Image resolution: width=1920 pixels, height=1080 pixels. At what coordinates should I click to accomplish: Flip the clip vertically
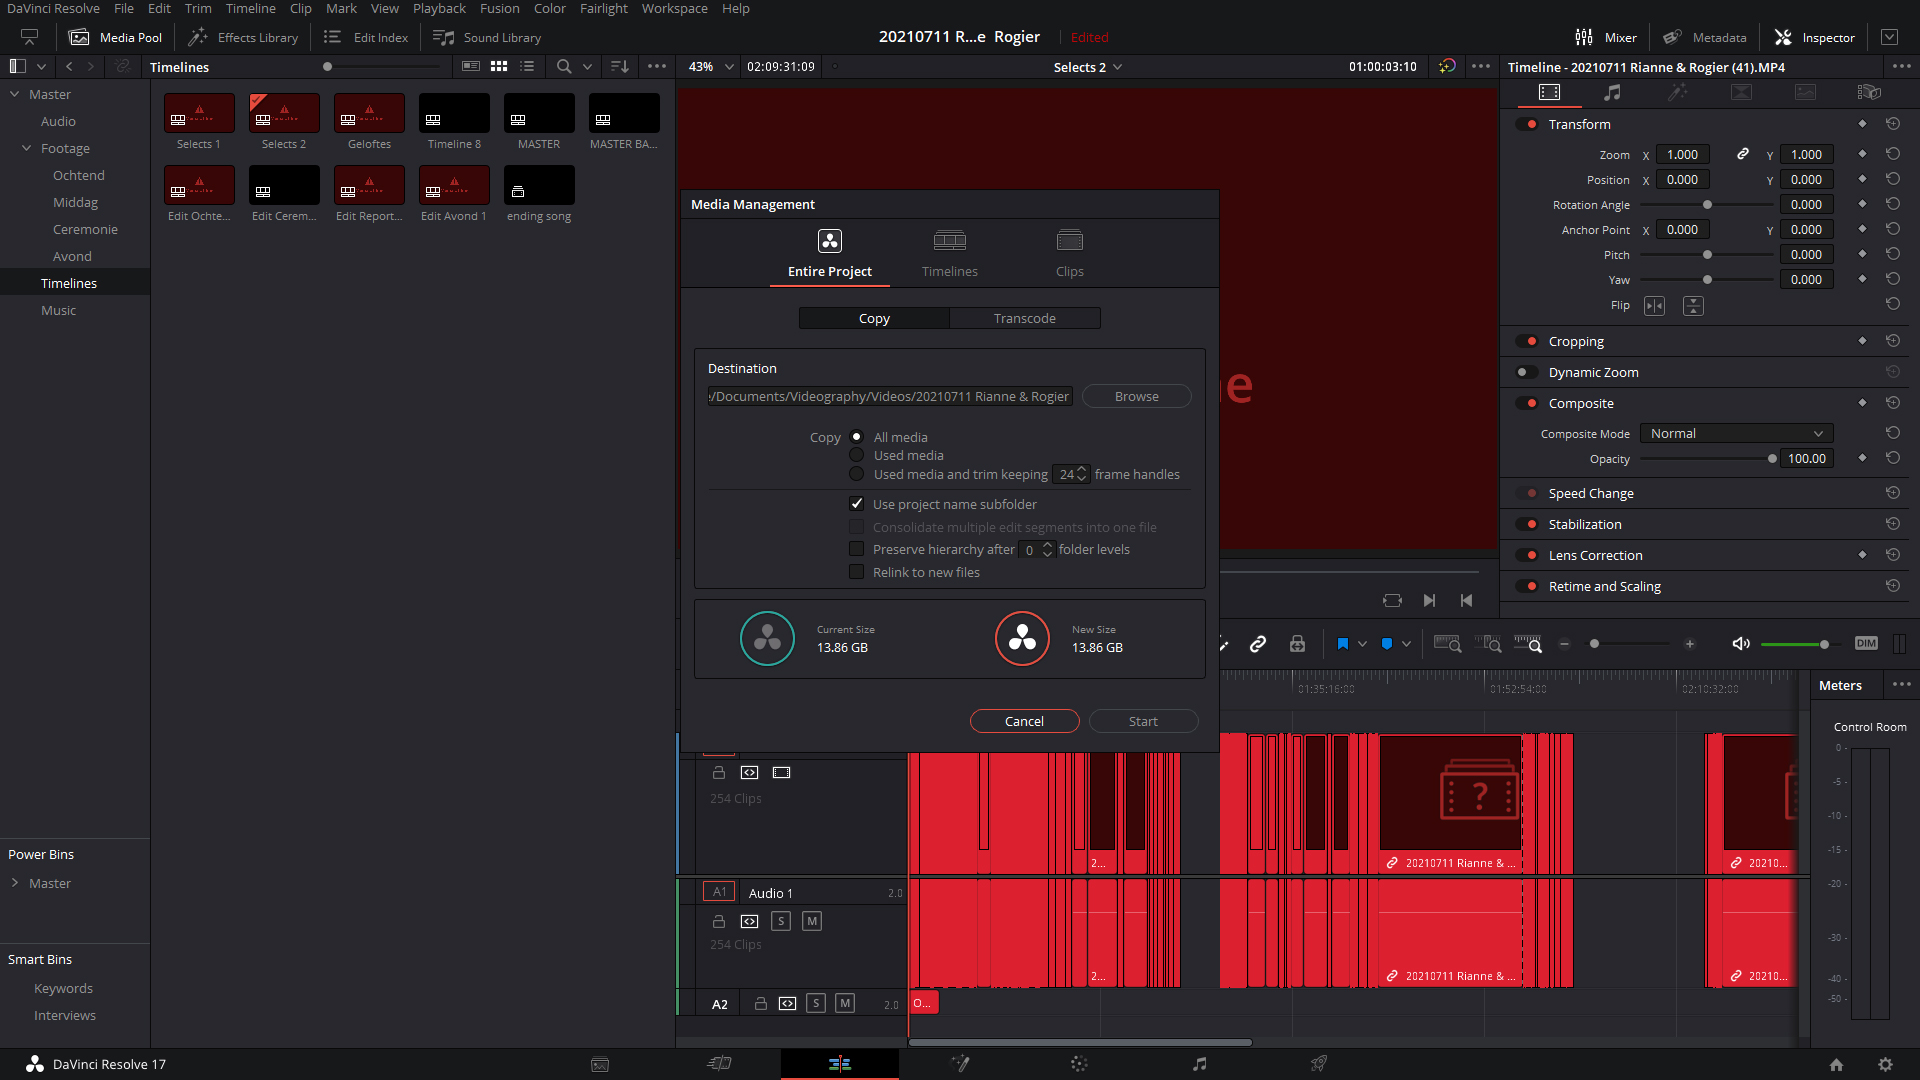[x=1693, y=306]
